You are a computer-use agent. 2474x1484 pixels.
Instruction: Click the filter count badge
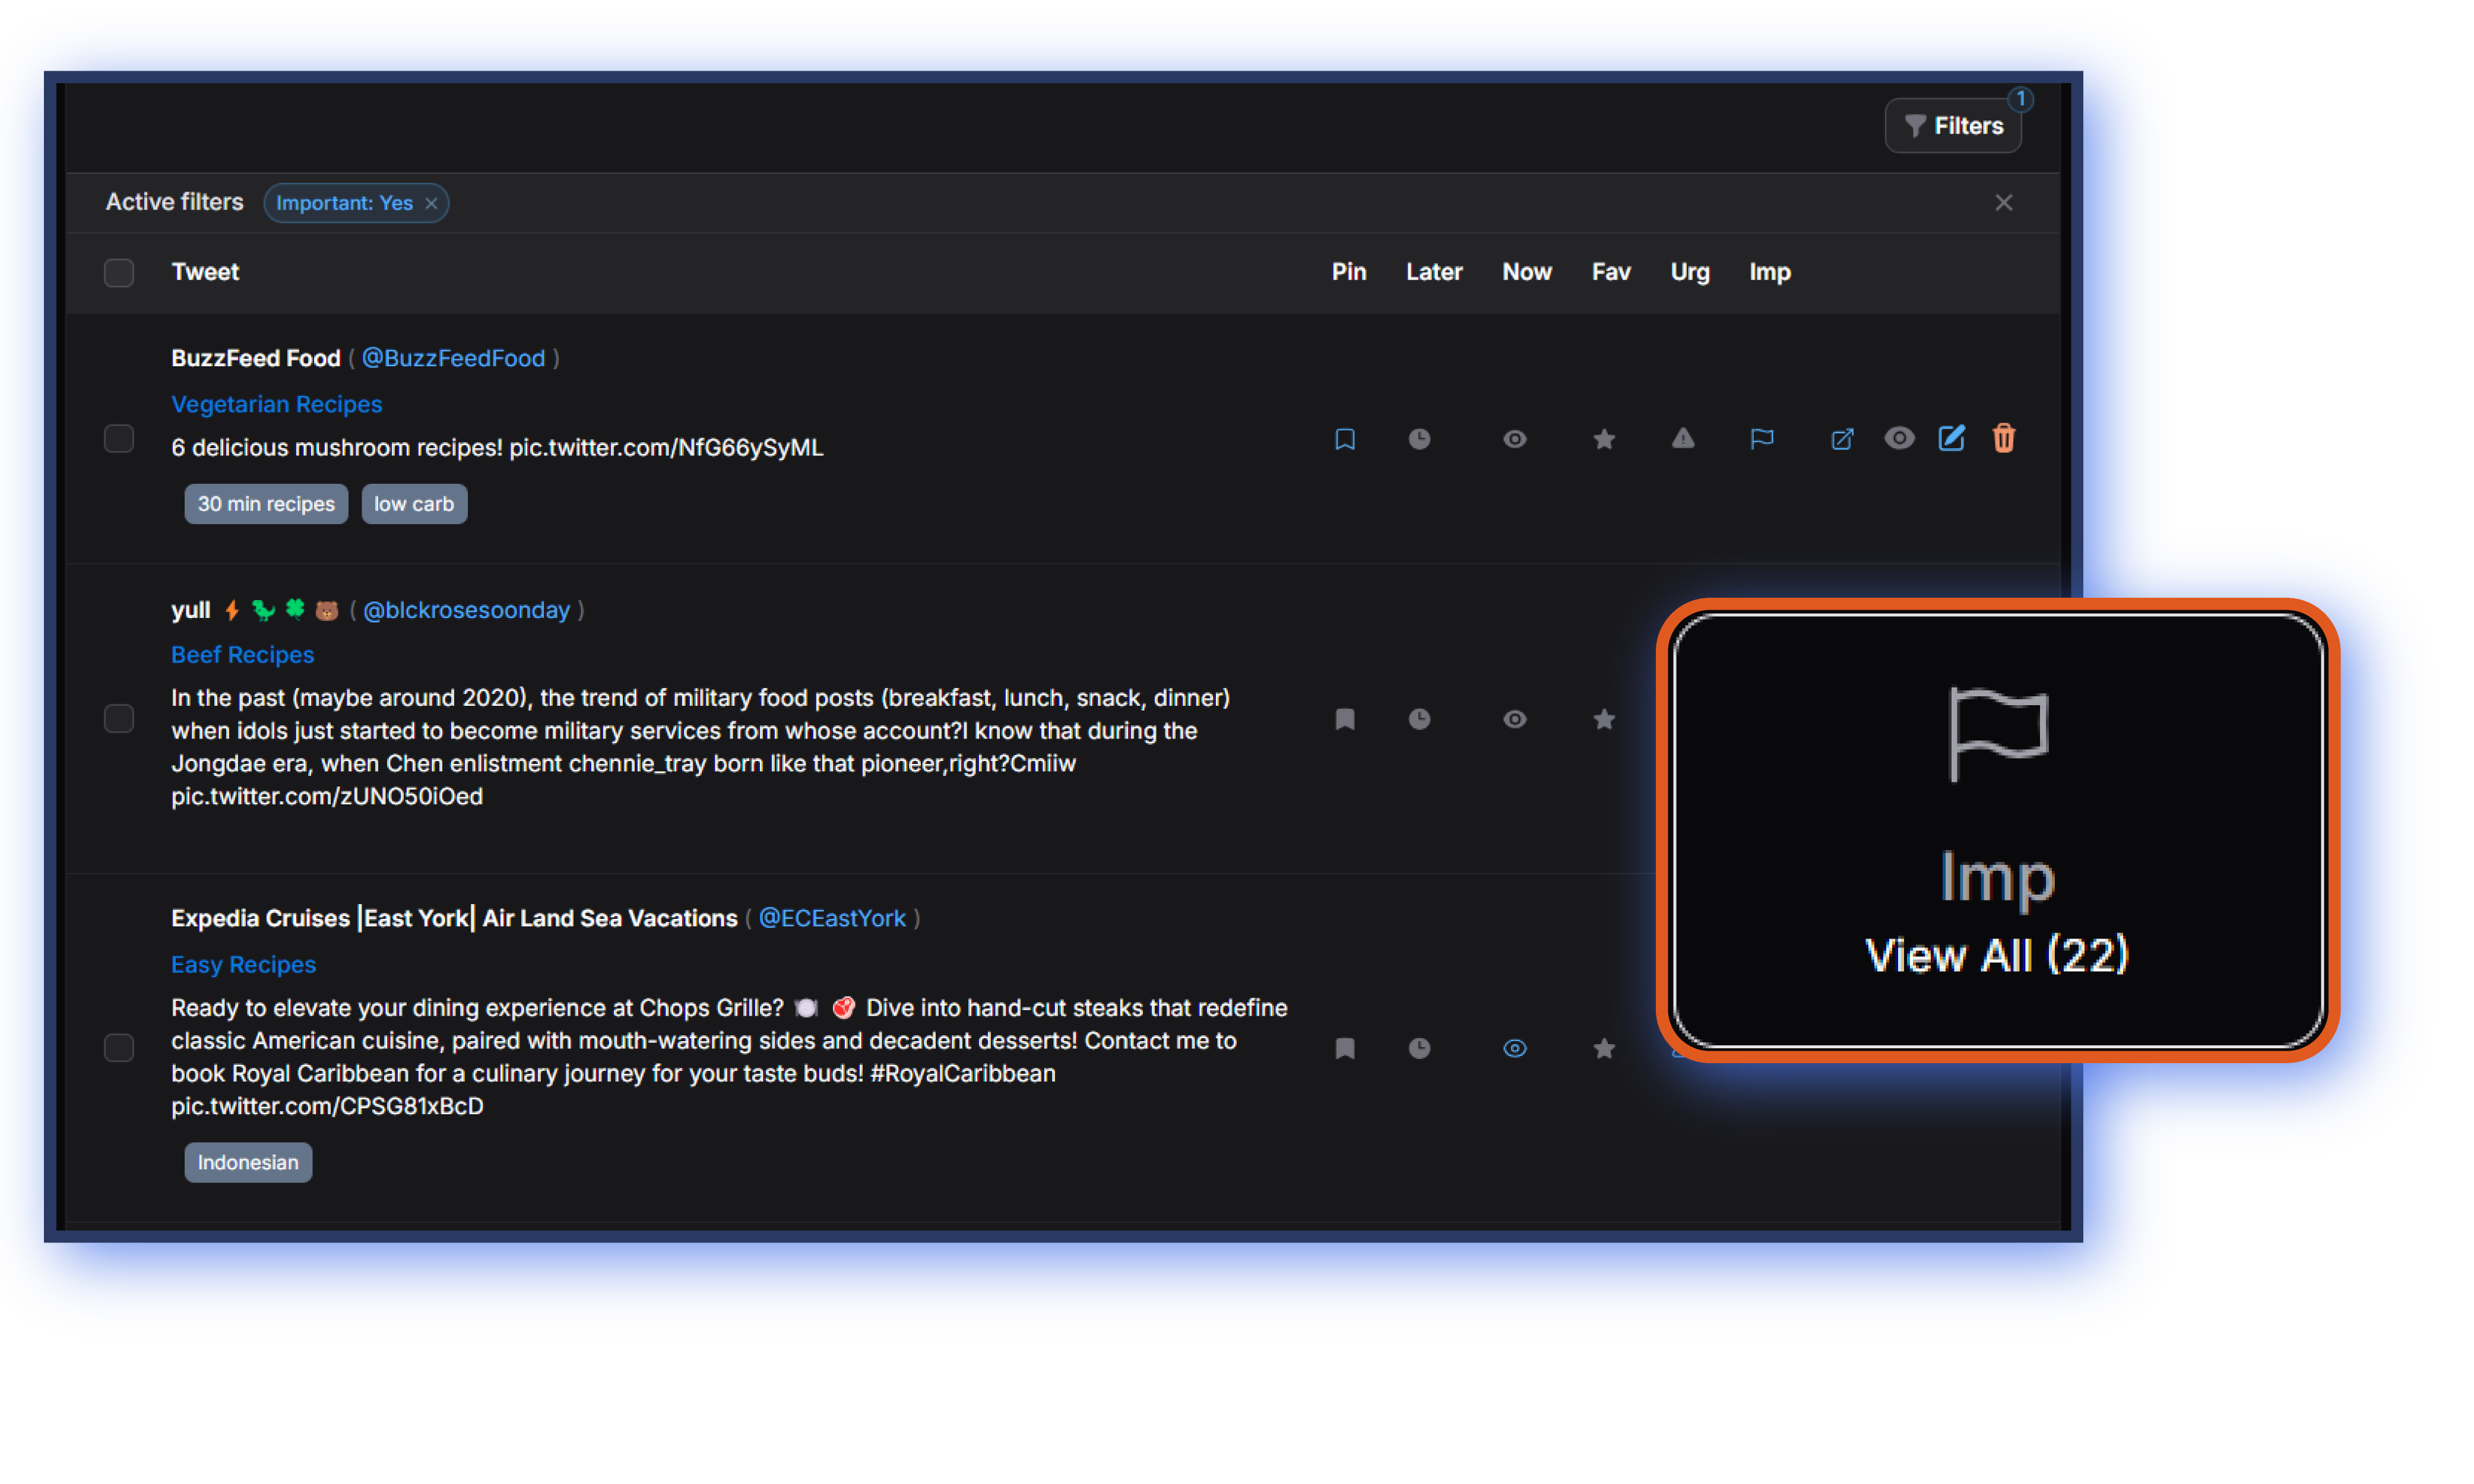pyautogui.click(x=2020, y=99)
